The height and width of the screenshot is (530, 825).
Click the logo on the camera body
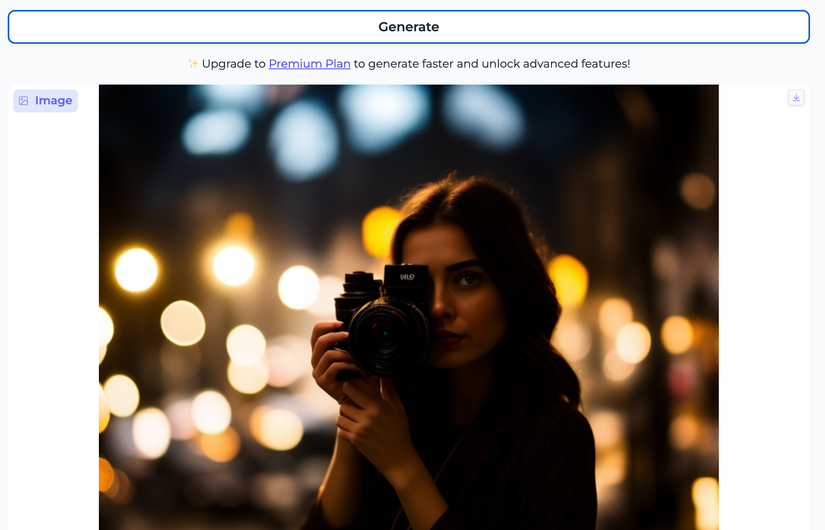point(407,277)
